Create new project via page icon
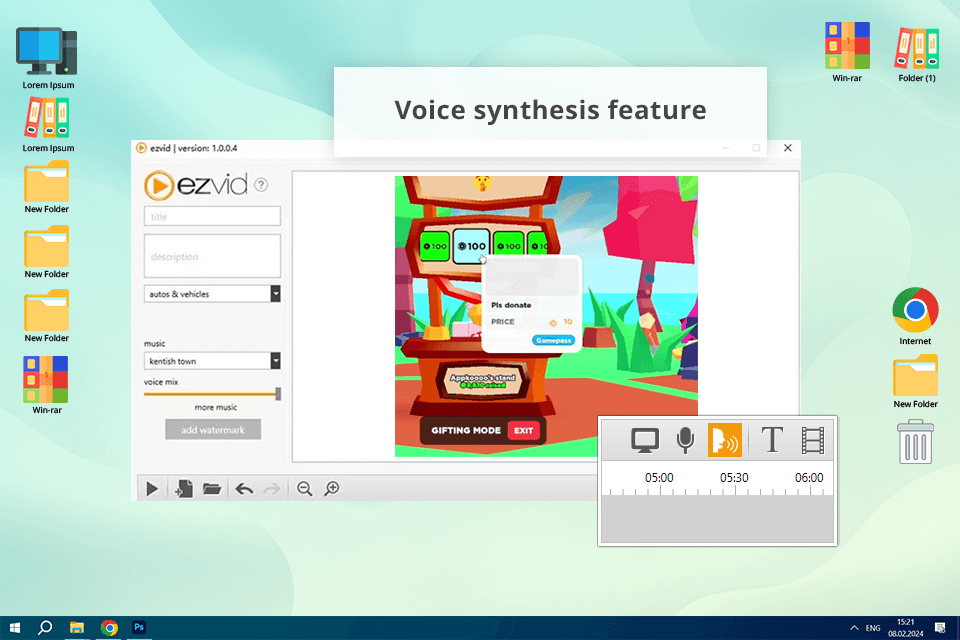 tap(184, 488)
